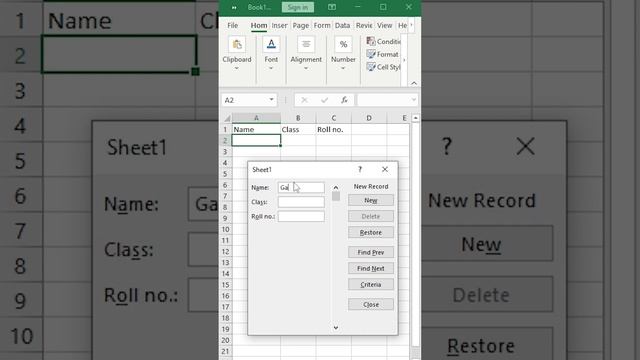Click the ribbon display options icon
The width and height of the screenshot is (640, 360).
[332, 7]
